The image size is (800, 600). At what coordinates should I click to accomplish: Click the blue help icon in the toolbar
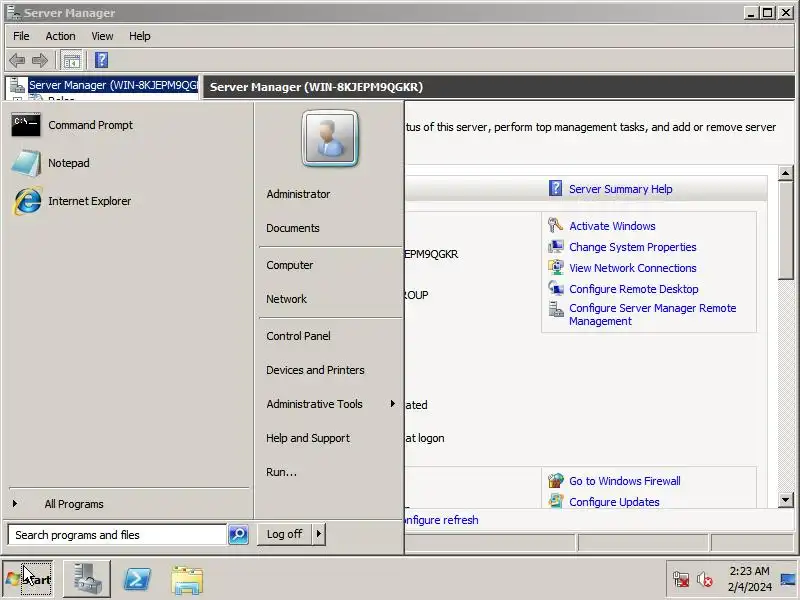click(101, 60)
